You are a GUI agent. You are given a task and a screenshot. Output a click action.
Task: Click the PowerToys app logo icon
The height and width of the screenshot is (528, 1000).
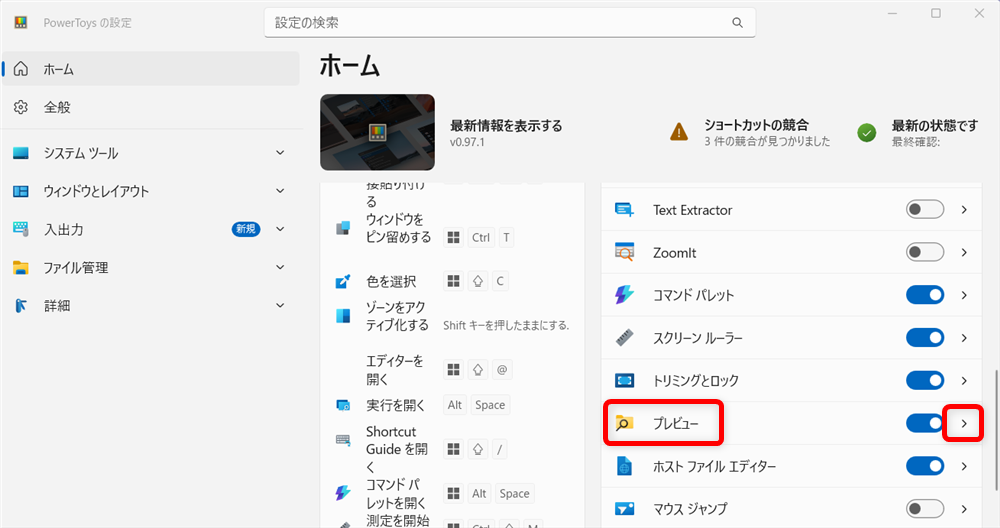pos(20,22)
